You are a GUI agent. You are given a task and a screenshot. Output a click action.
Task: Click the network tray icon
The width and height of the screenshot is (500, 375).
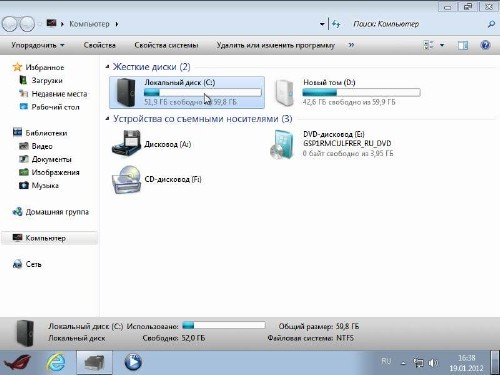(x=418, y=363)
